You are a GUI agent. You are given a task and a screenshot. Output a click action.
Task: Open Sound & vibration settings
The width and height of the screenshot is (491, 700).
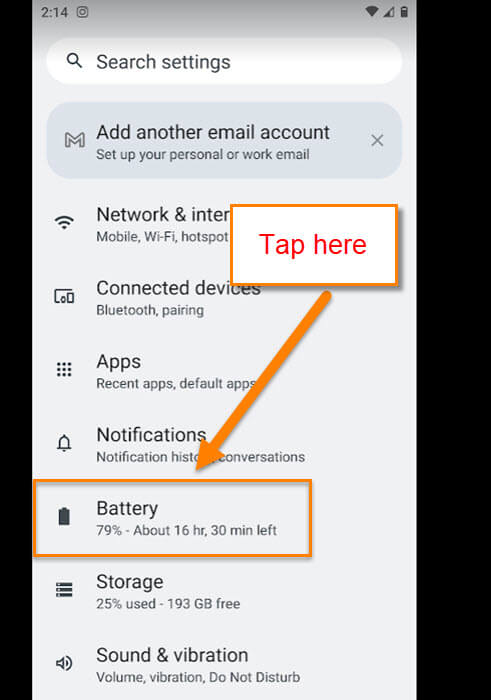click(224, 665)
